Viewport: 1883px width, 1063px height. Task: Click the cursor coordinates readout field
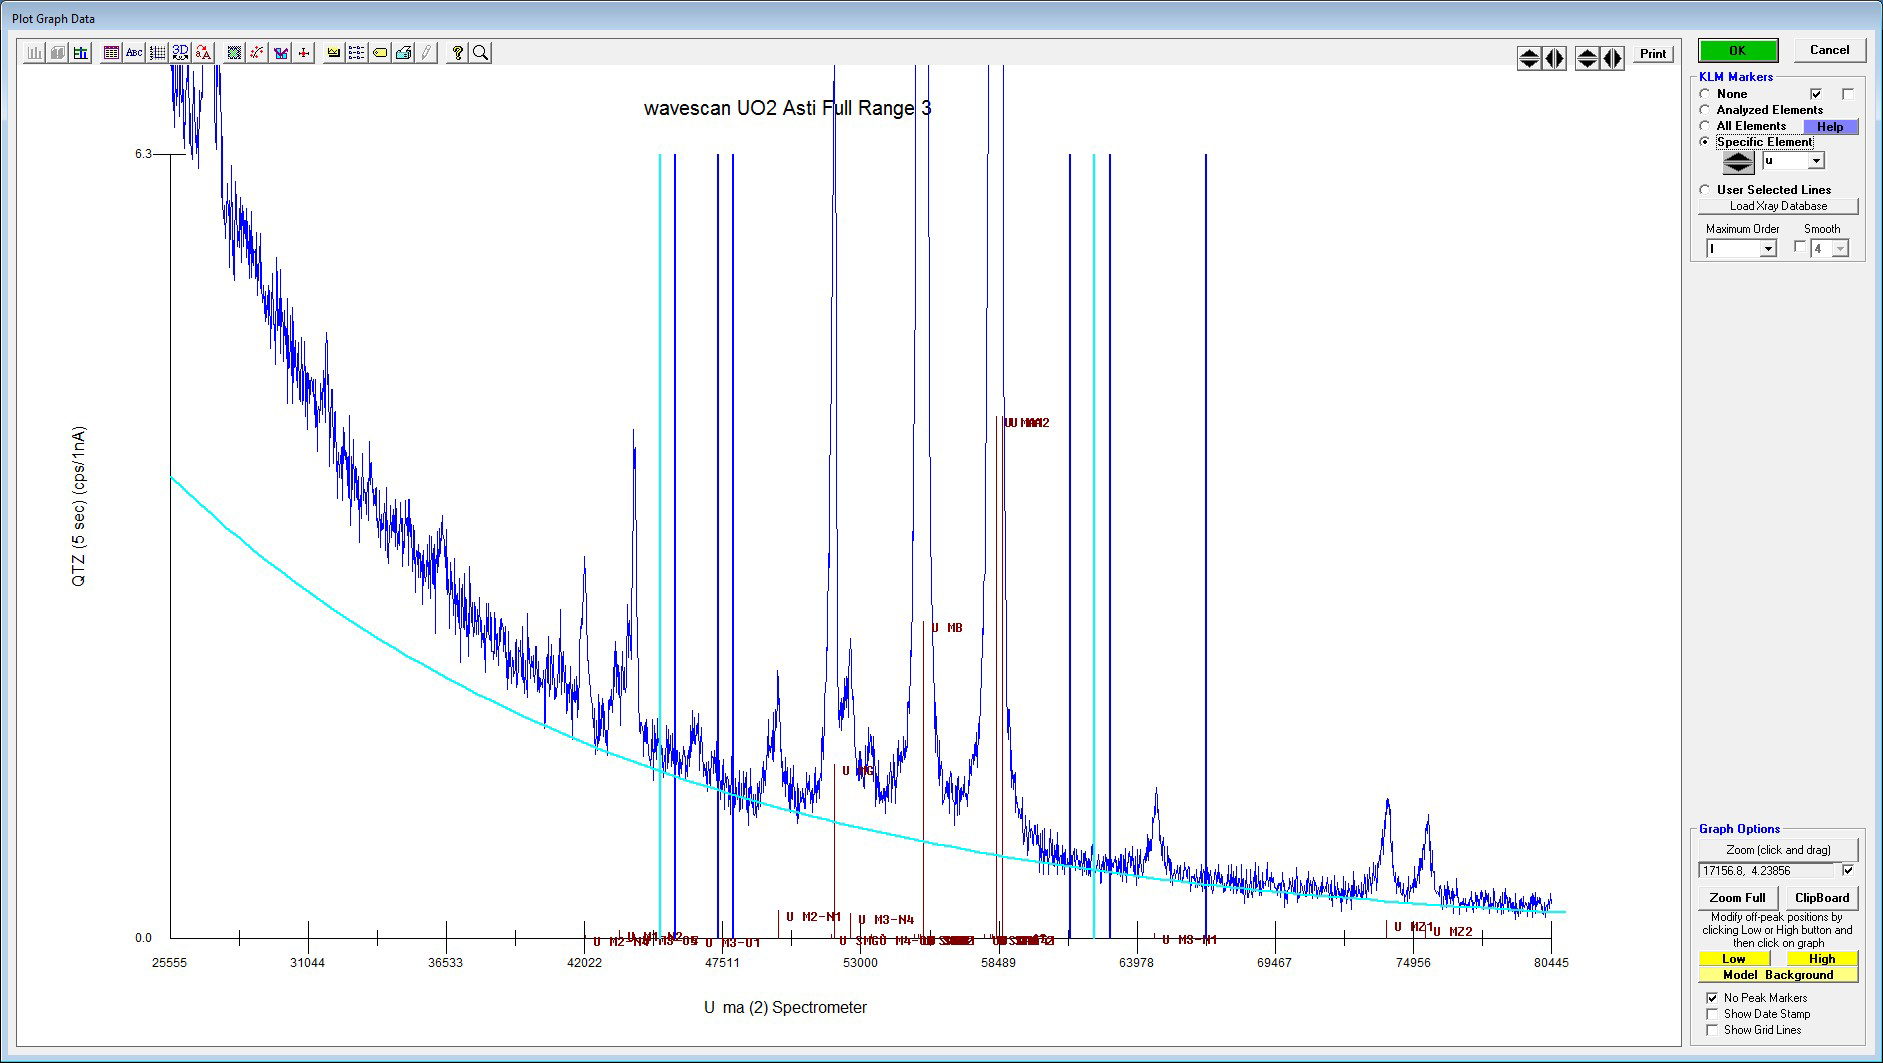tap(1767, 871)
